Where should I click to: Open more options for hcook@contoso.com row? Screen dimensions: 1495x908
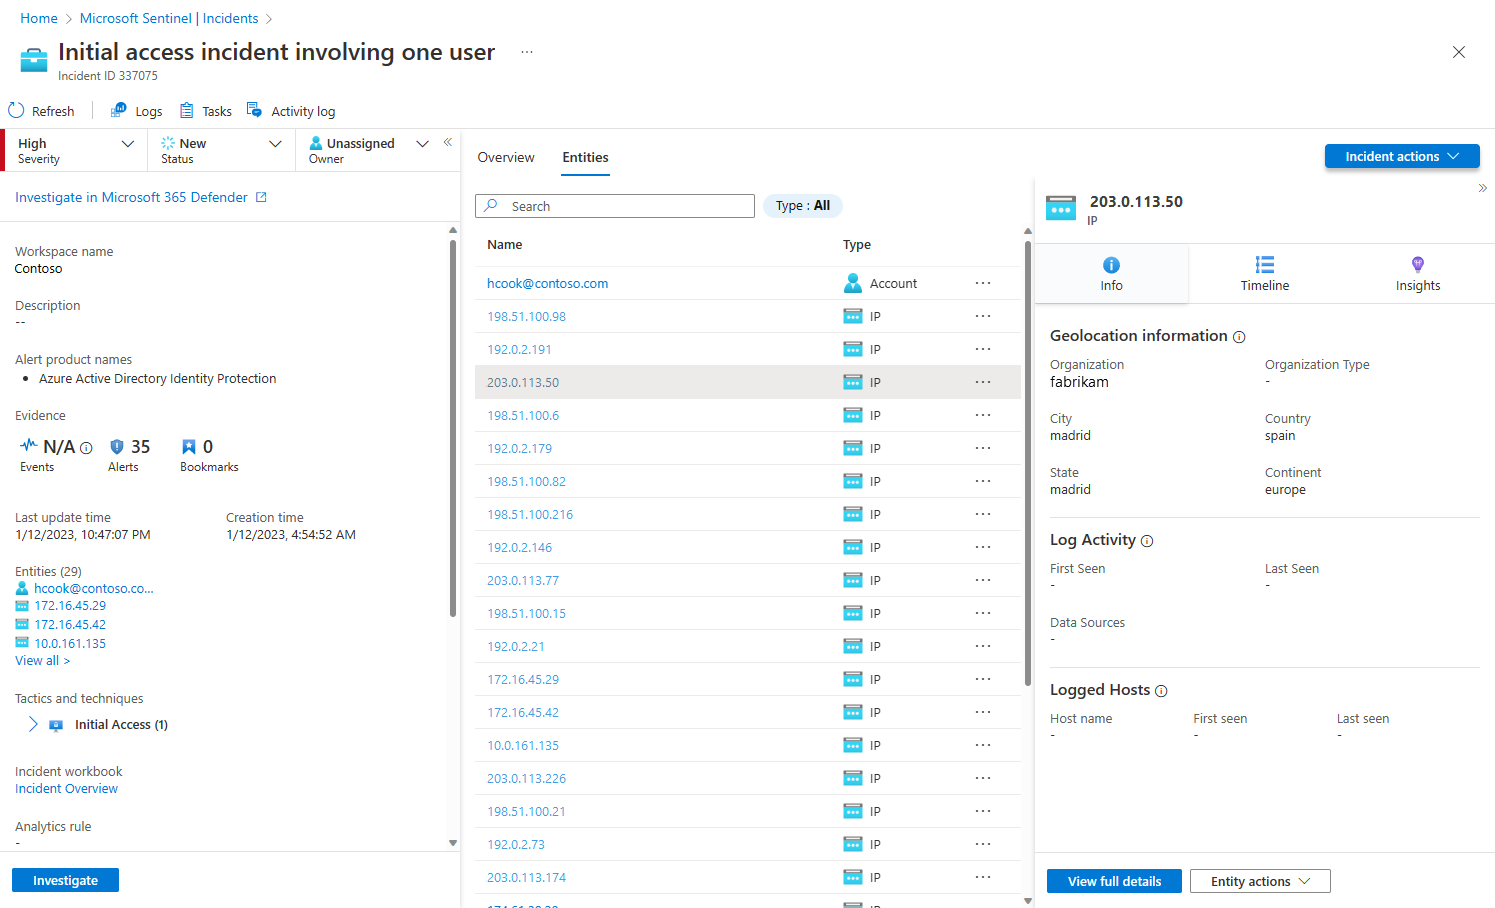point(983,283)
